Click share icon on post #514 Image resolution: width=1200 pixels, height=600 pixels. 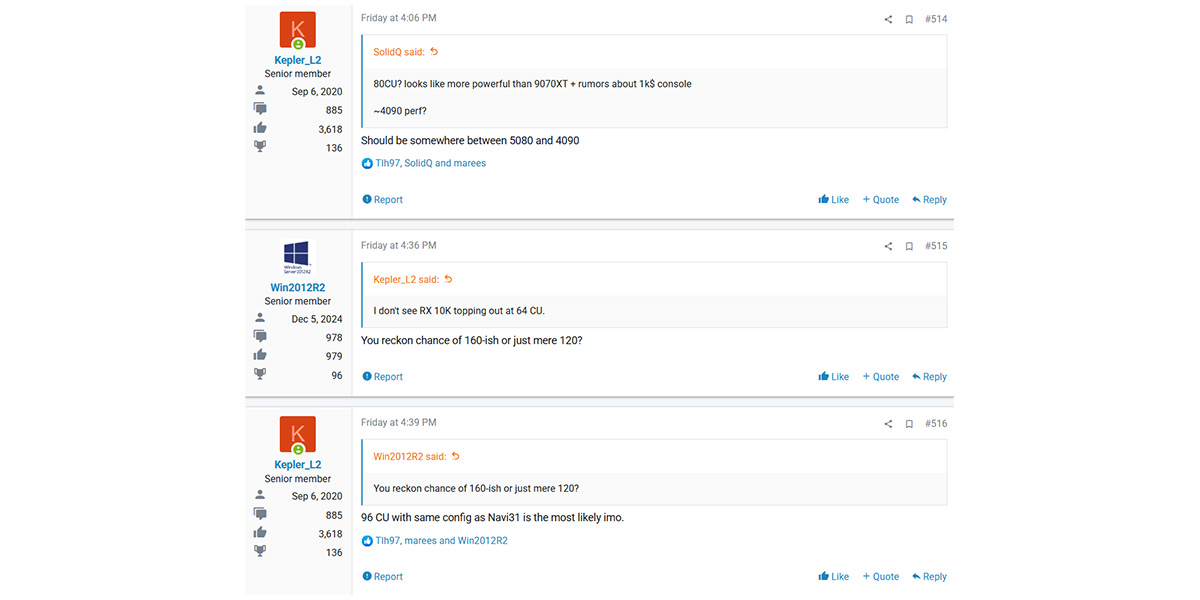tap(888, 19)
